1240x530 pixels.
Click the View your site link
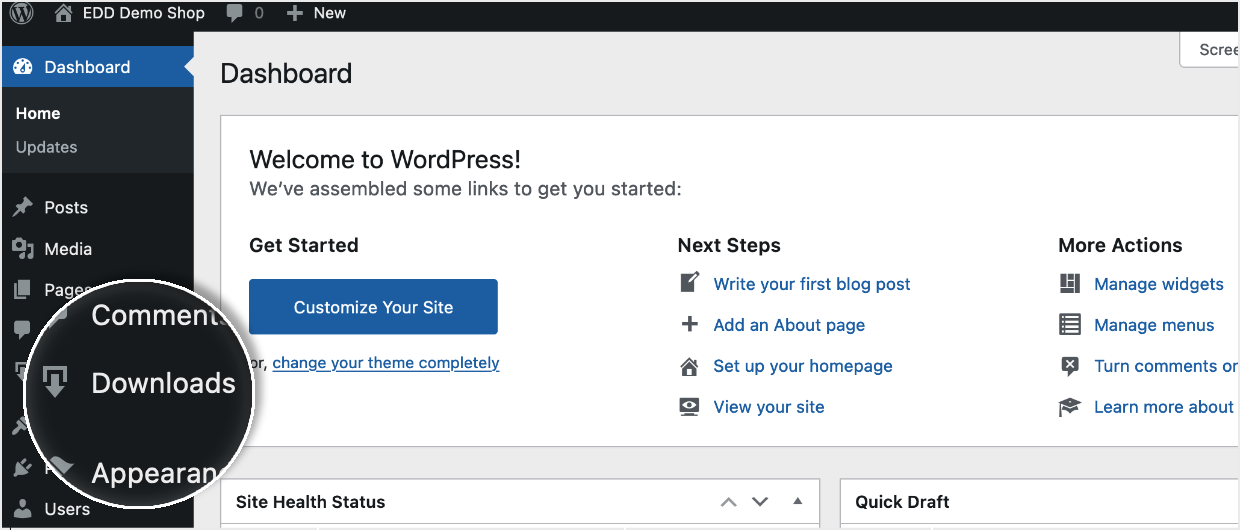pyautogui.click(x=768, y=407)
